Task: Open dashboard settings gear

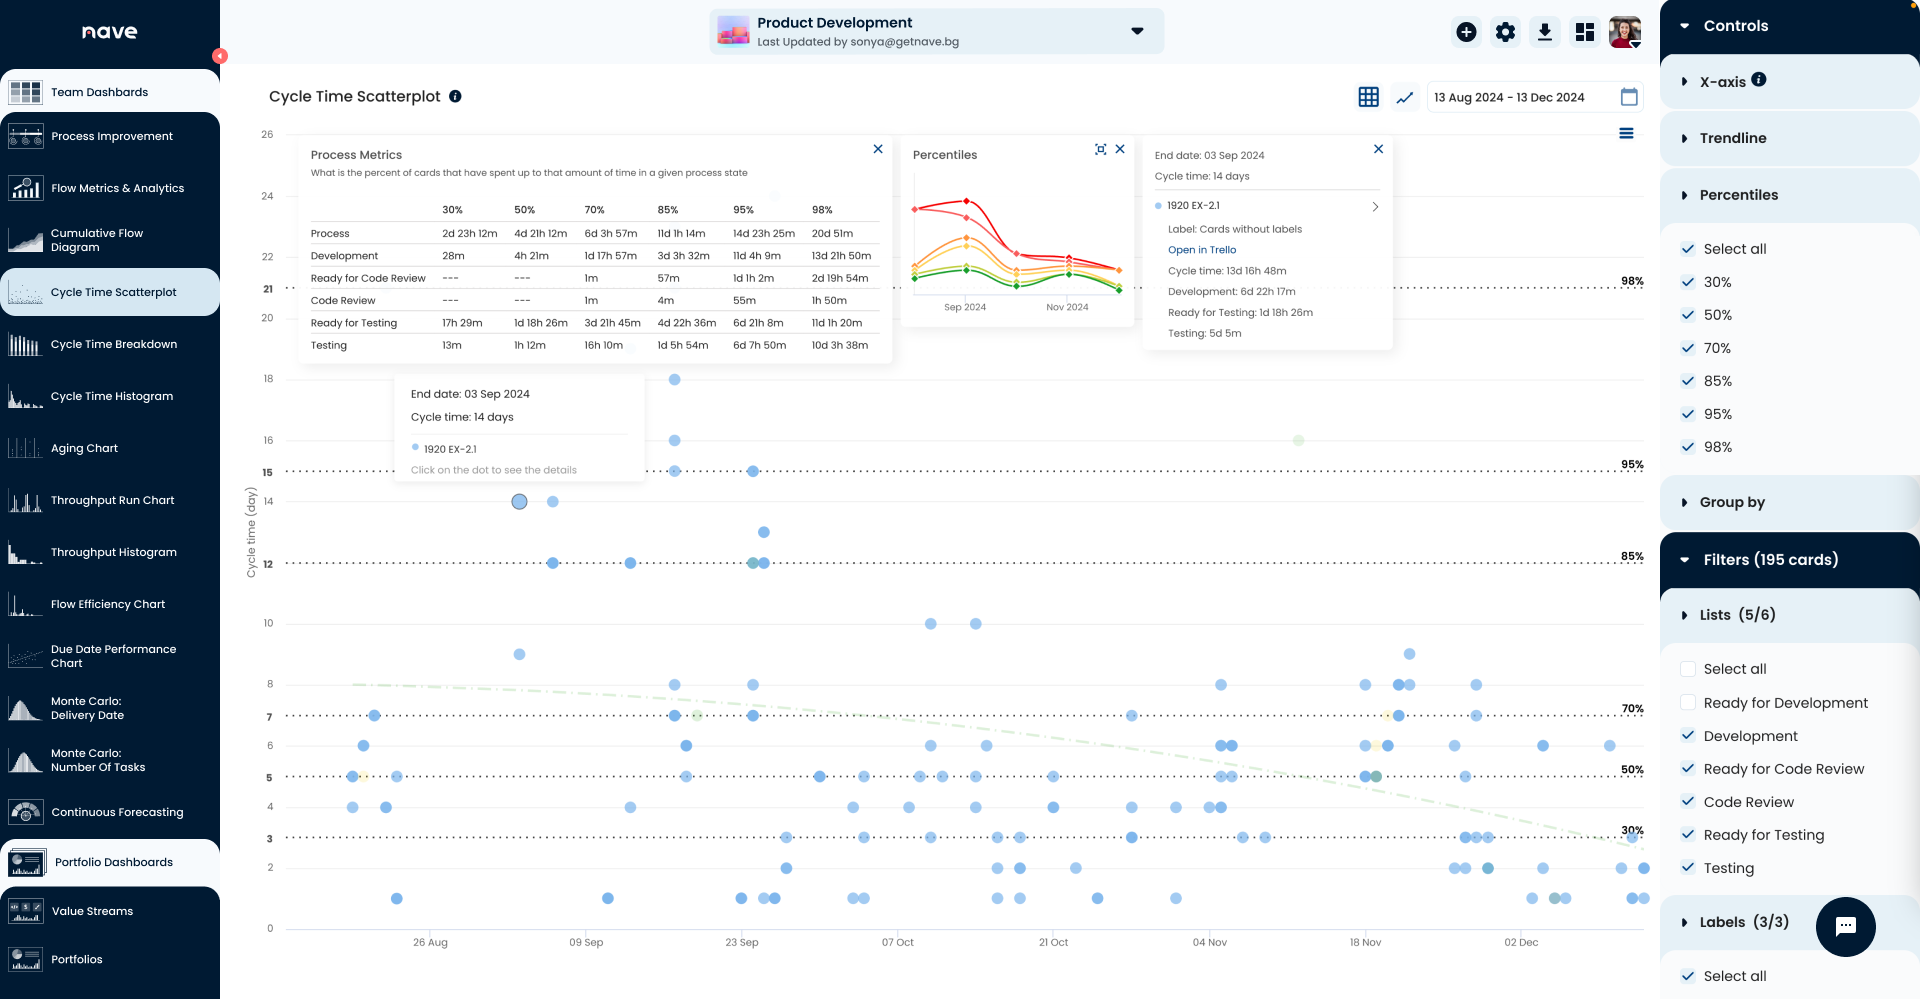Action: pyautogui.click(x=1505, y=31)
